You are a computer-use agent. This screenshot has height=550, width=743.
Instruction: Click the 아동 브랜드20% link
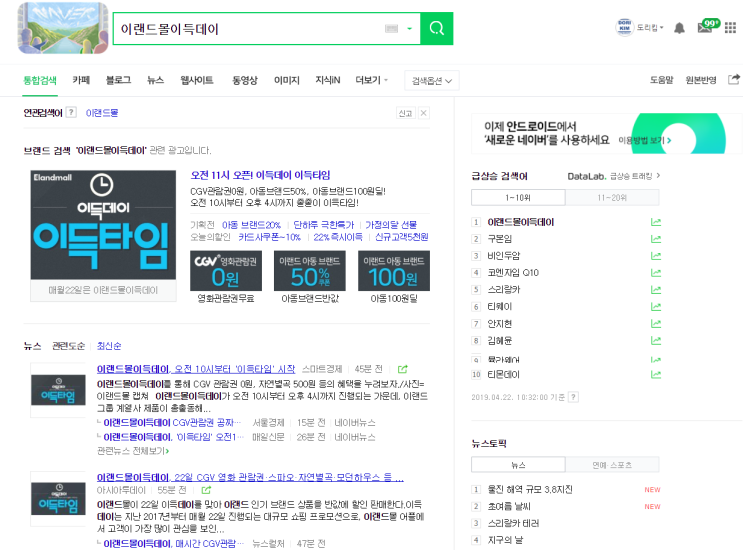251,225
